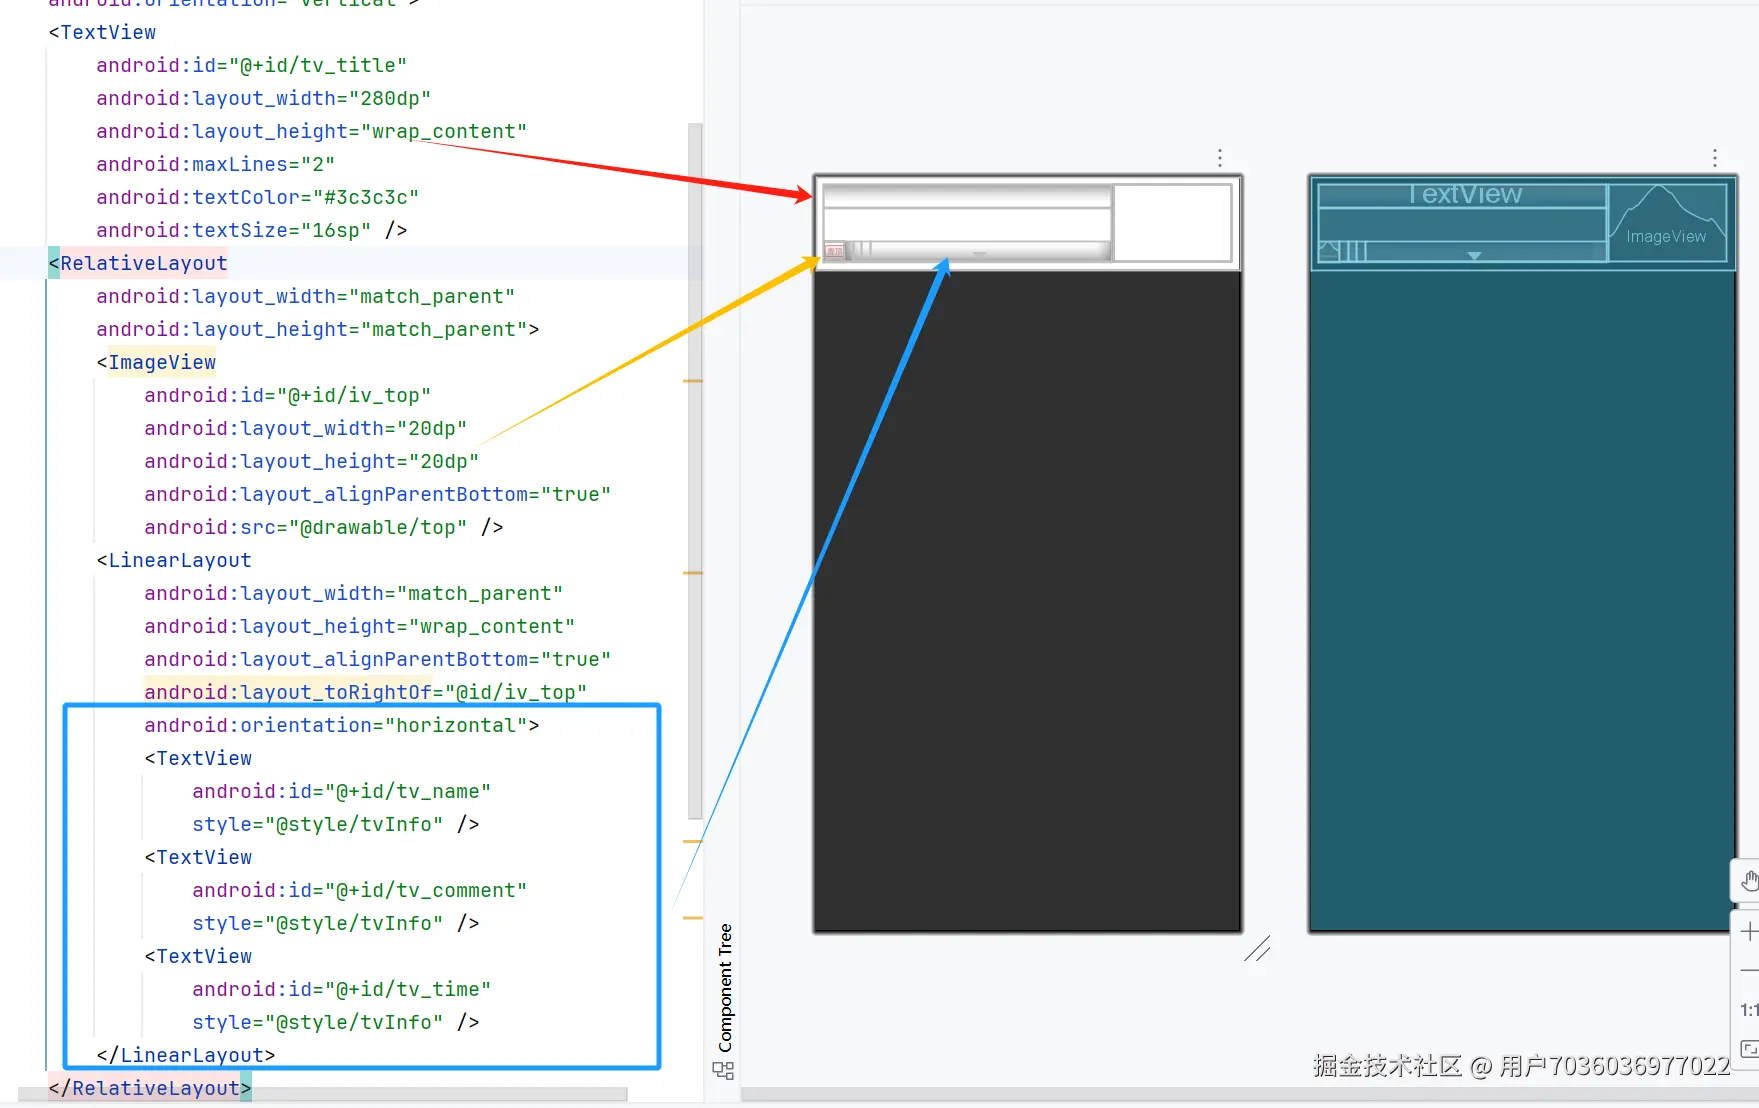Click the style line below tv_time id

point(336,1022)
